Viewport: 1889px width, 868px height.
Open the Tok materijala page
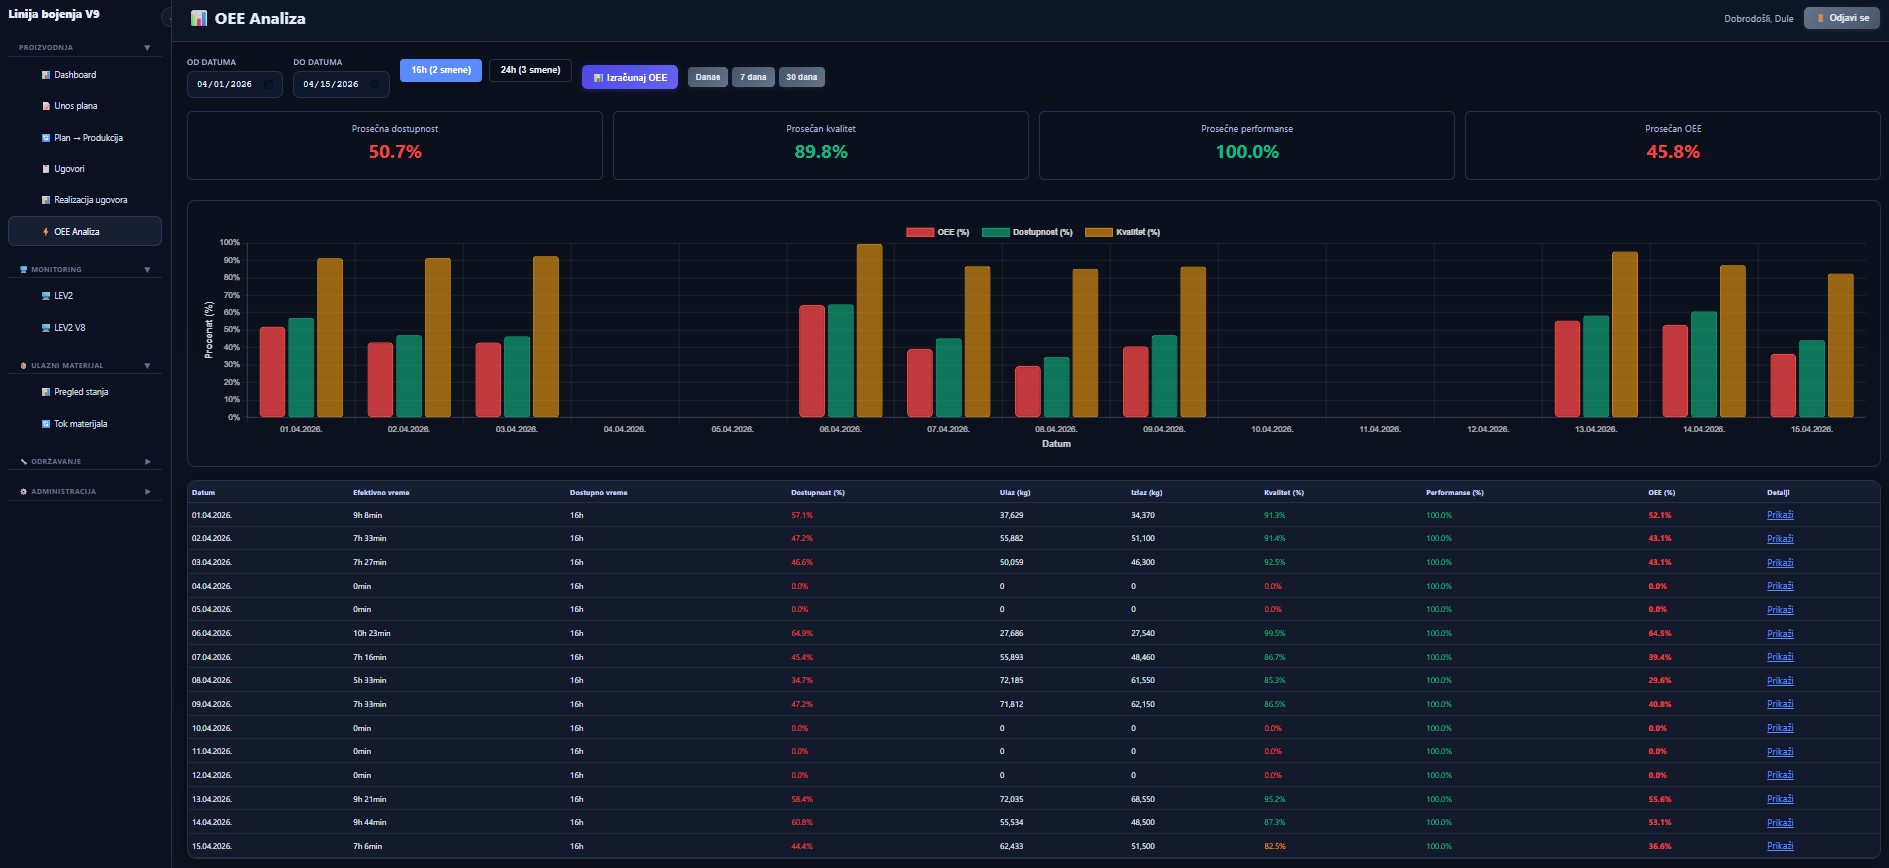point(85,424)
